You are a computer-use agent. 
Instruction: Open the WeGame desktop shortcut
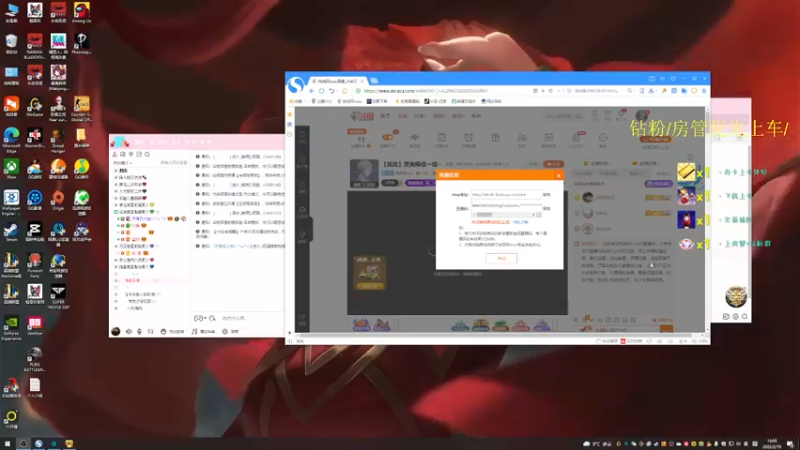[35, 106]
